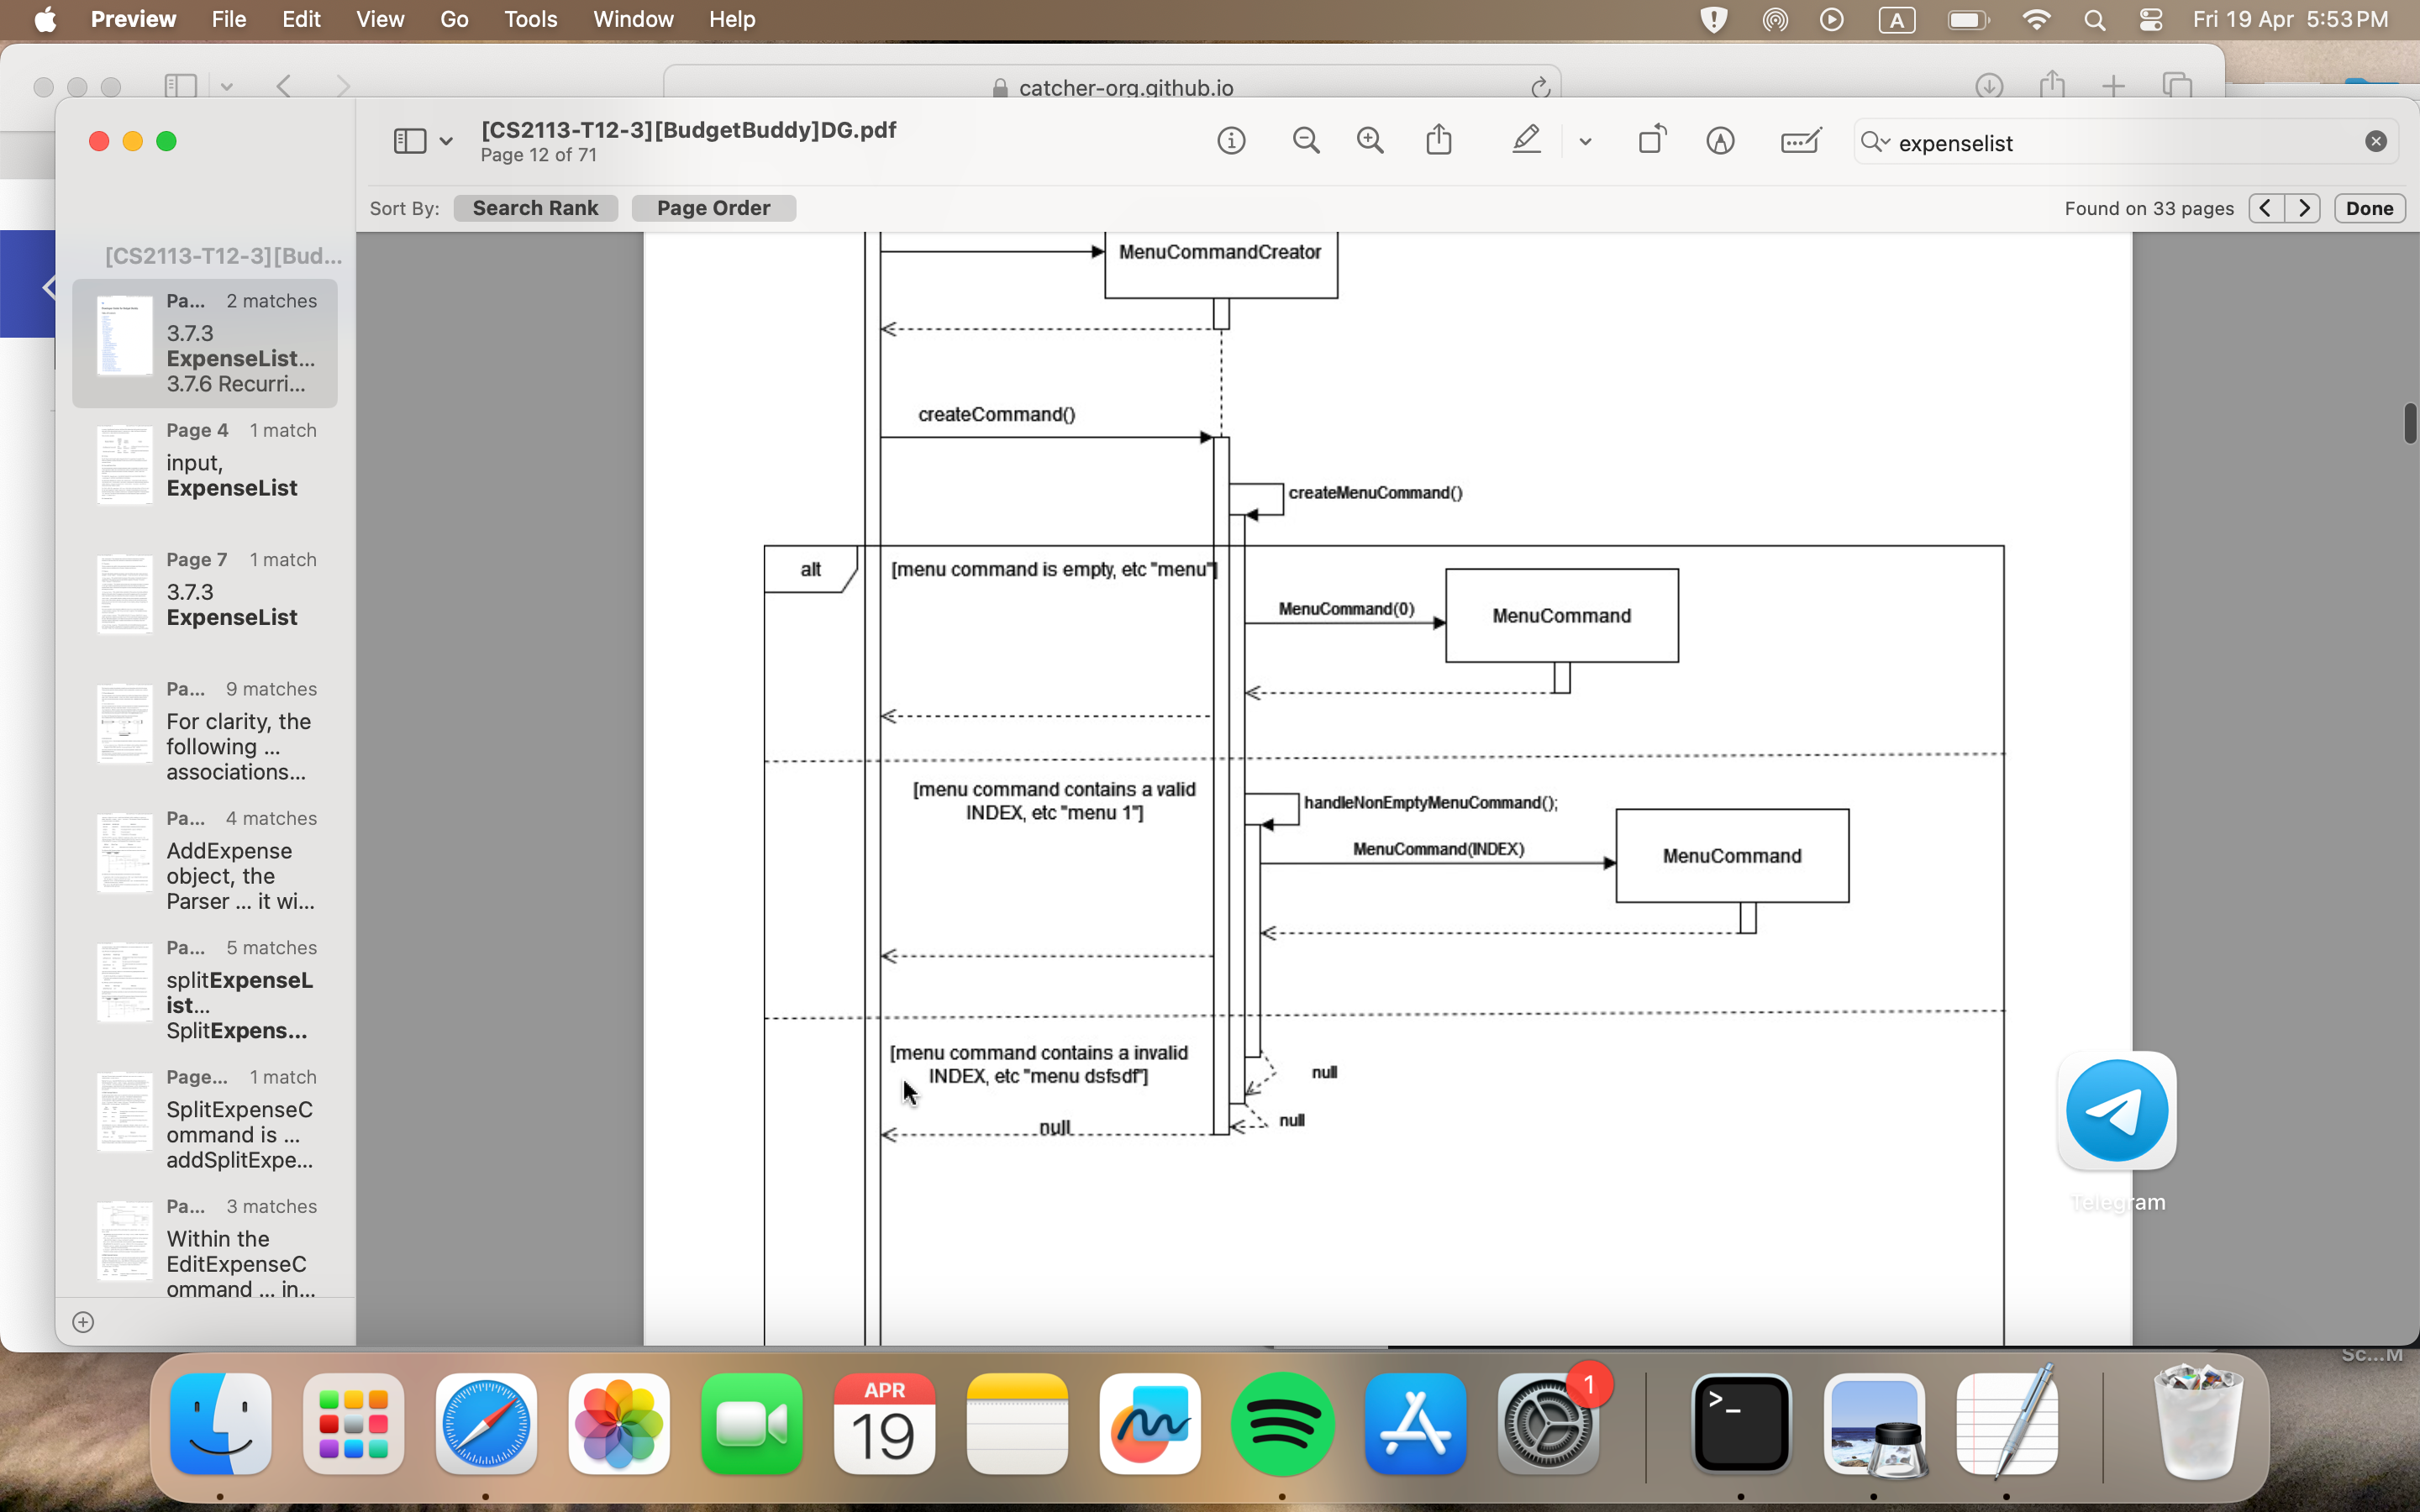Rotate the page with the Rotate icon
Screen dimensions: 2420x1512
(x=1652, y=140)
